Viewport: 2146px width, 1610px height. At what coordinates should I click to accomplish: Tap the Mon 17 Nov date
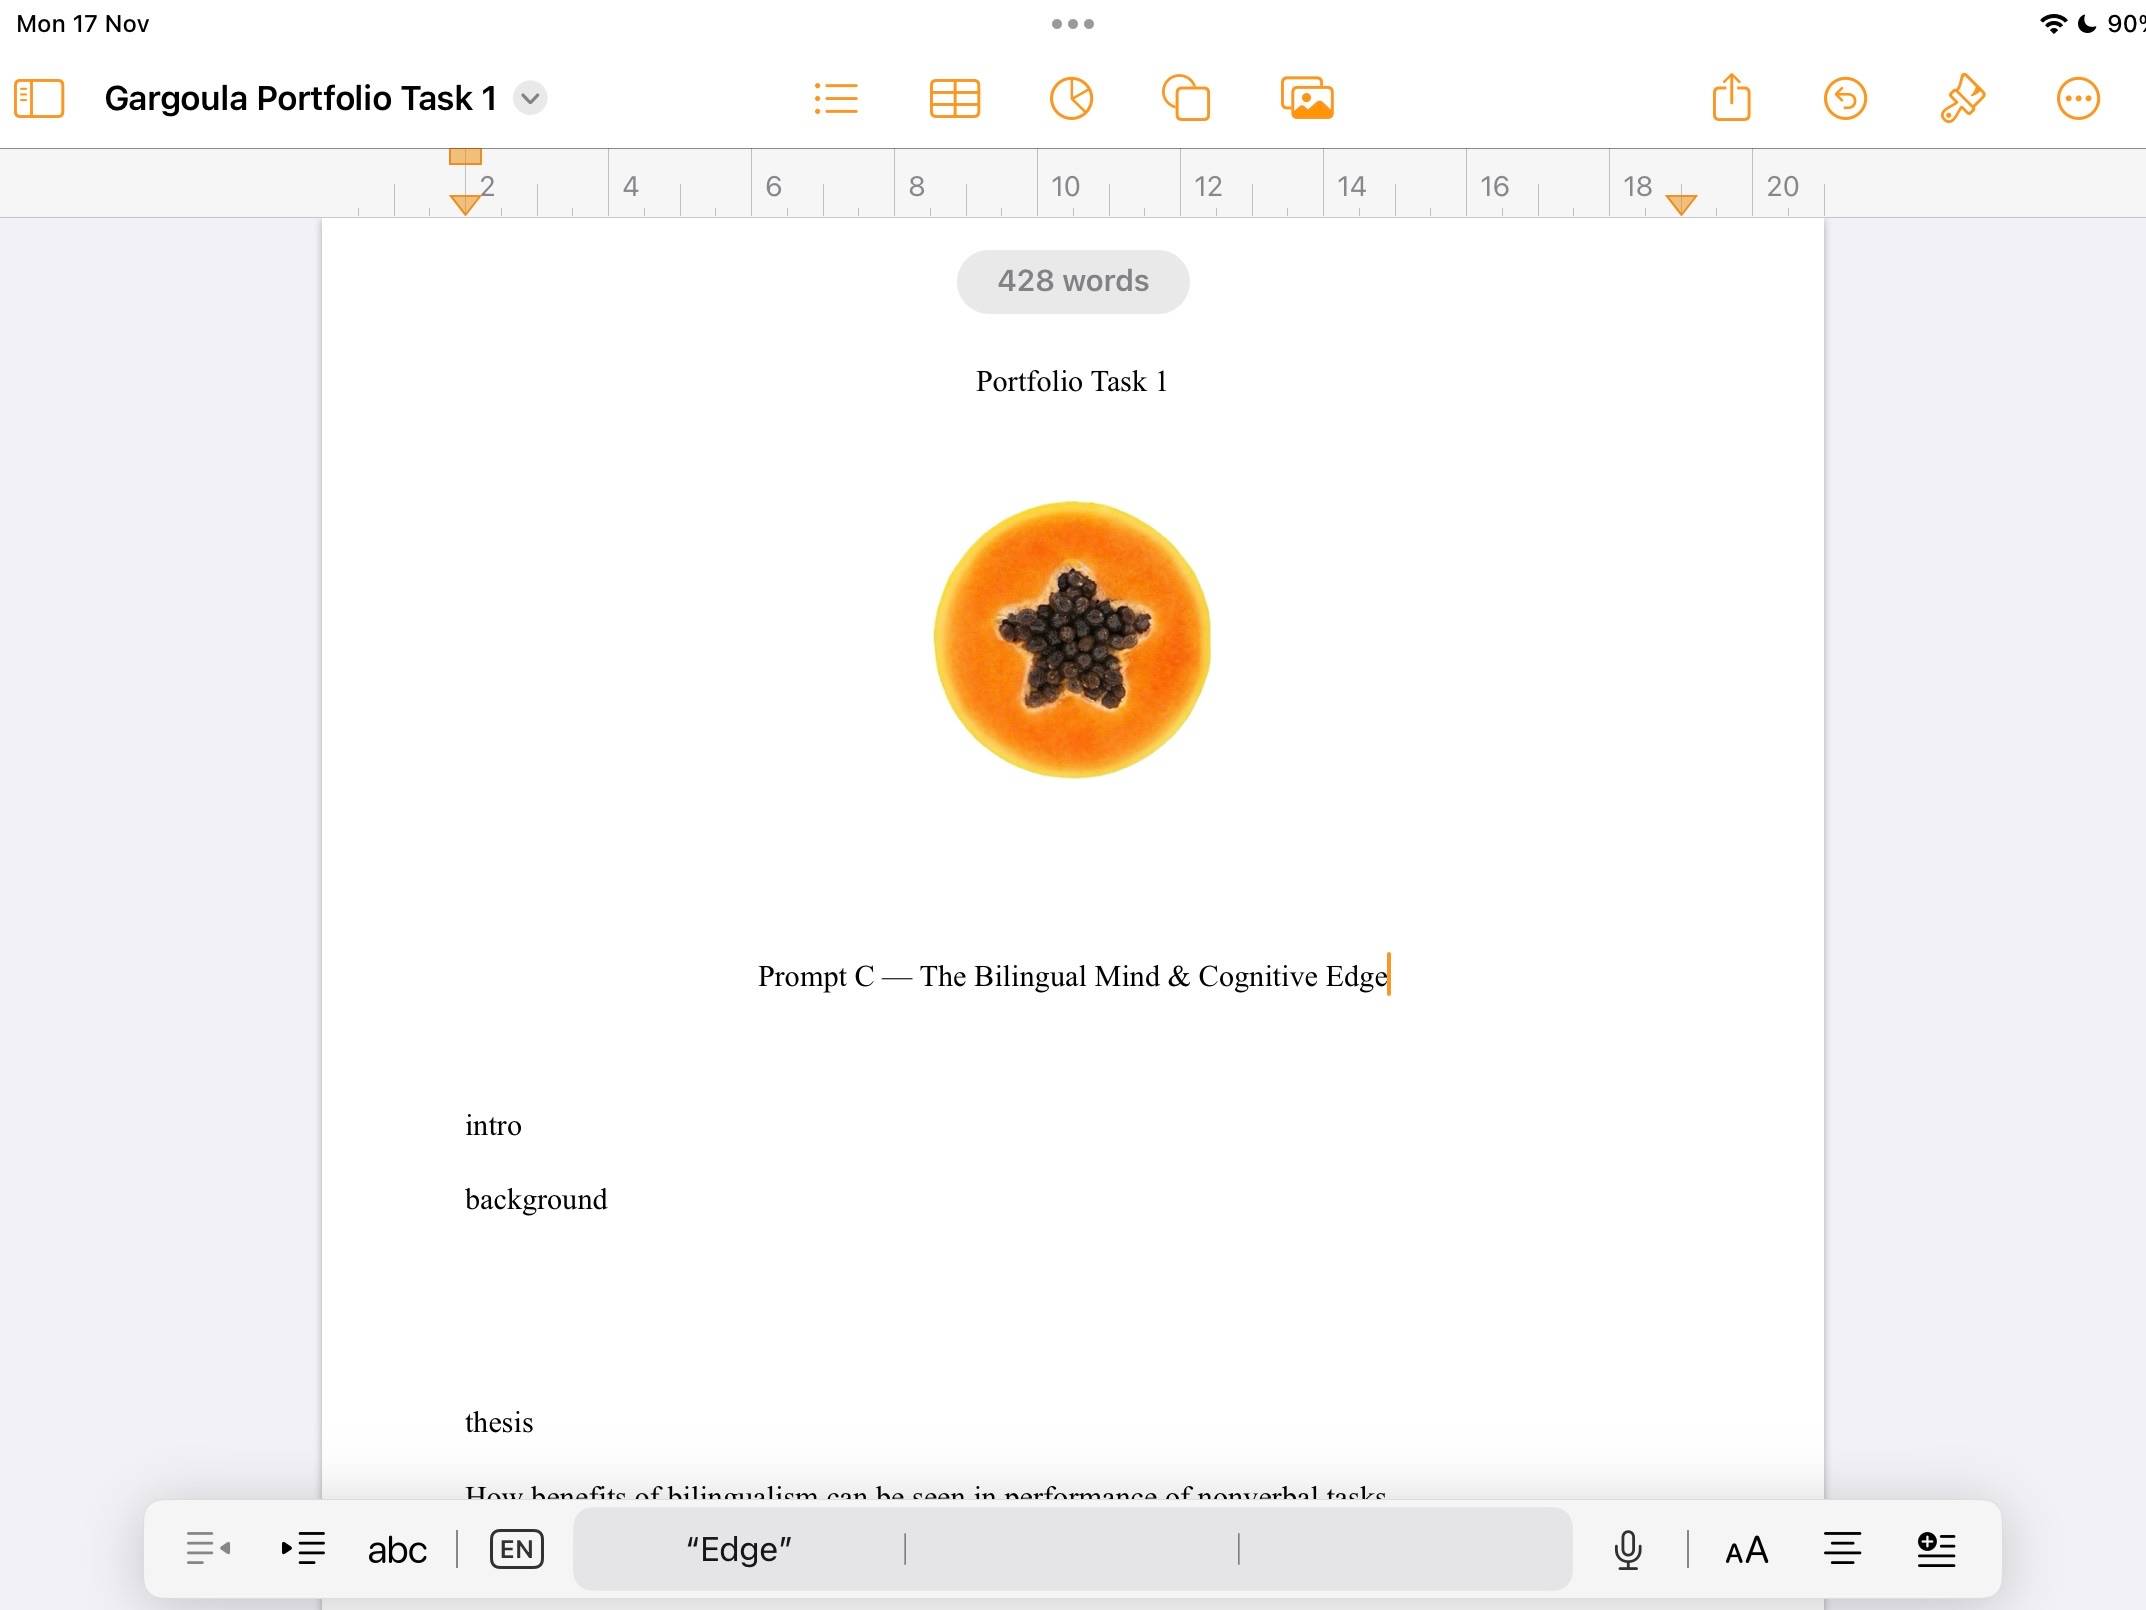click(x=83, y=23)
